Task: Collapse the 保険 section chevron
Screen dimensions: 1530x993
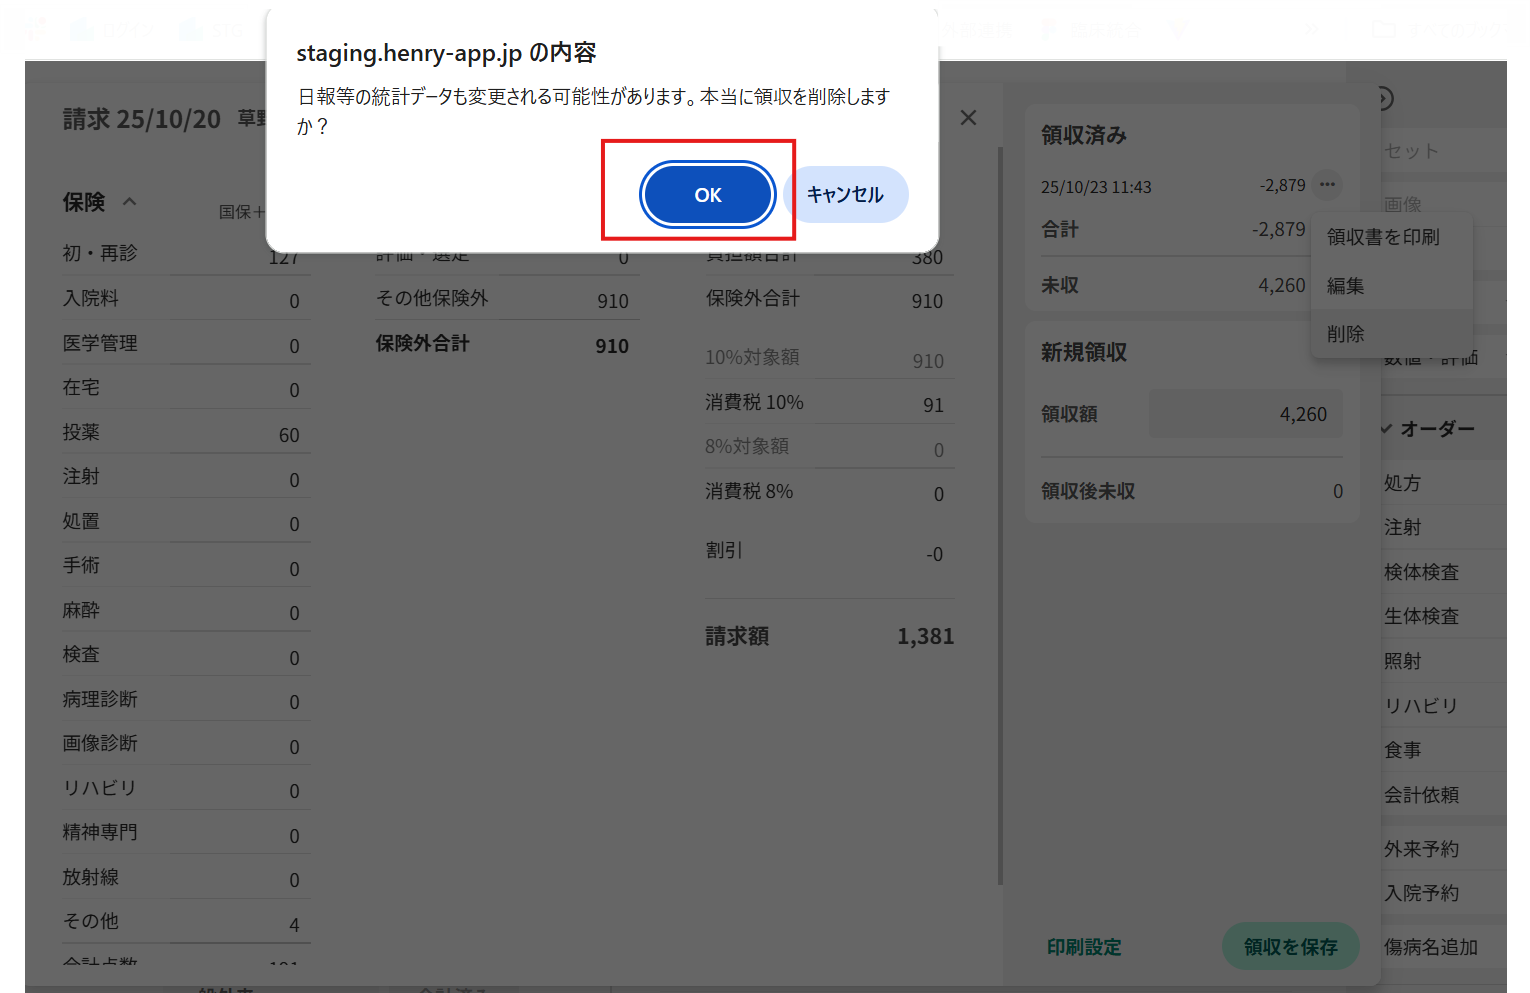Action: 129,202
